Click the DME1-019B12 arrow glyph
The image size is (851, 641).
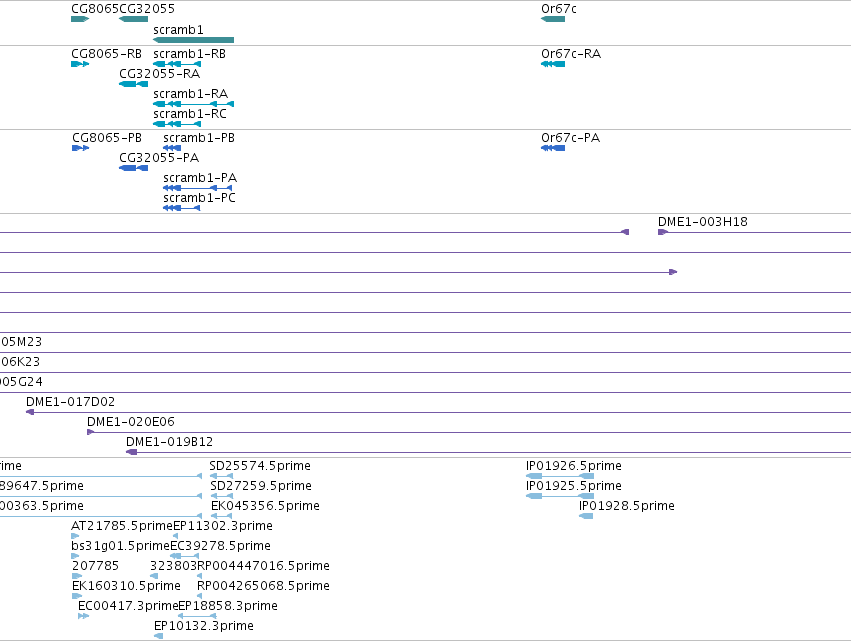(131, 452)
